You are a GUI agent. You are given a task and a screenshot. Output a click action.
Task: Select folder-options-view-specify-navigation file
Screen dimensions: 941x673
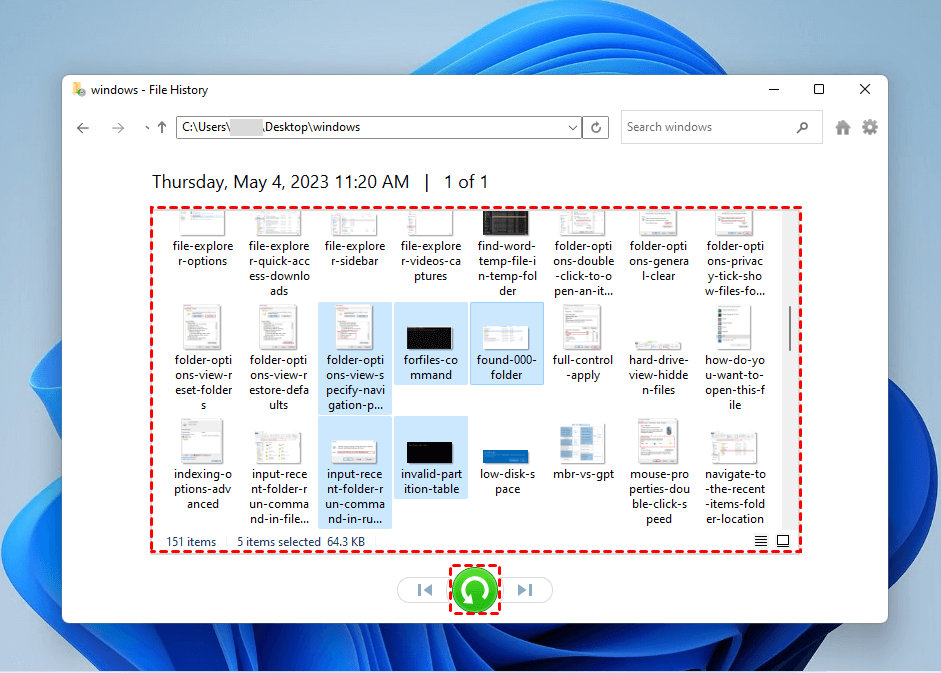355,358
